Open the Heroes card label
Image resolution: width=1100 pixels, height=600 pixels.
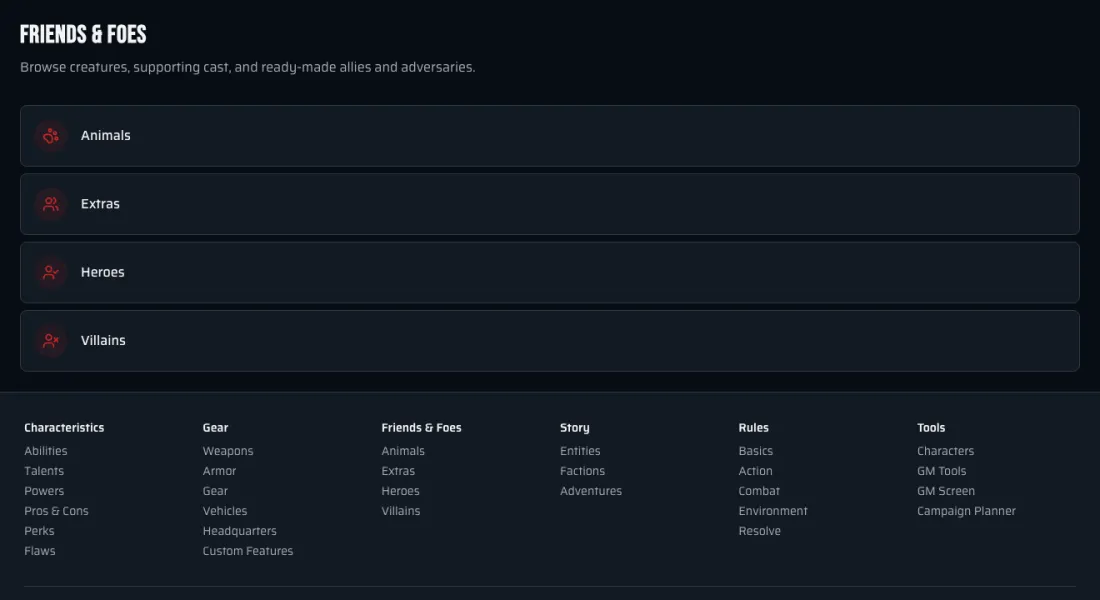coord(102,272)
